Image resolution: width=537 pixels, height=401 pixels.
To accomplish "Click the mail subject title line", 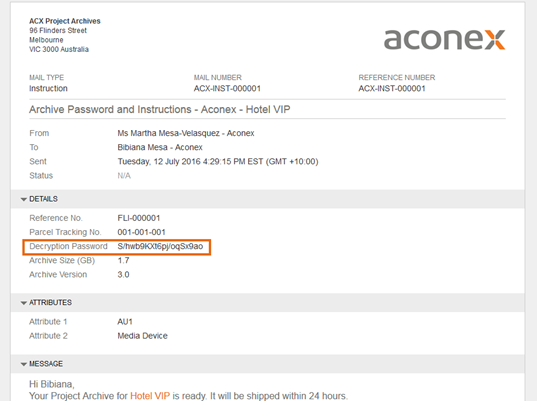I will point(160,110).
